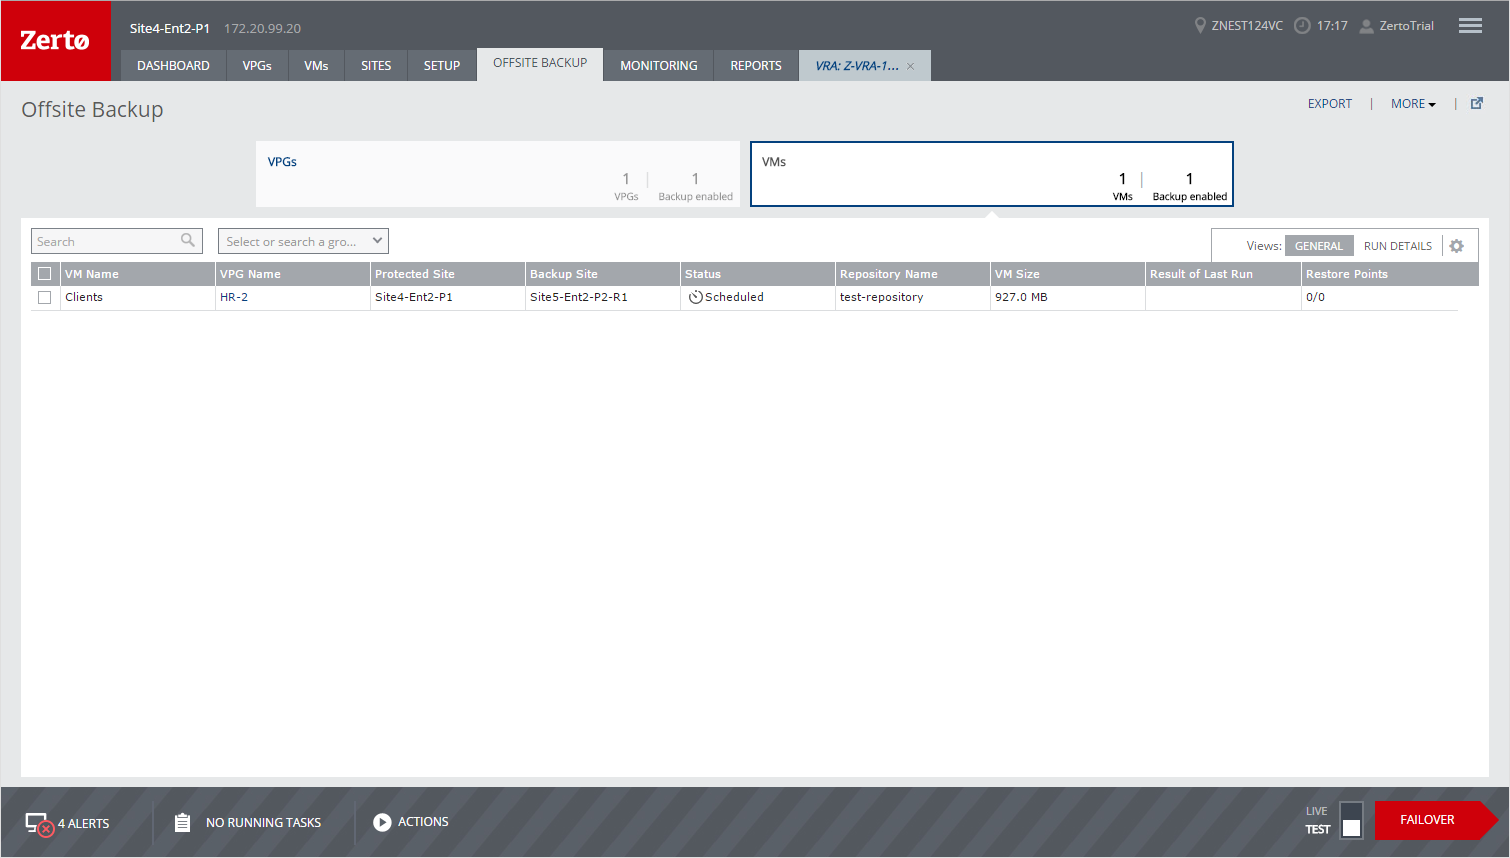Image resolution: width=1510 pixels, height=858 pixels.
Task: Open the MONITORING tab
Action: pyautogui.click(x=659, y=66)
